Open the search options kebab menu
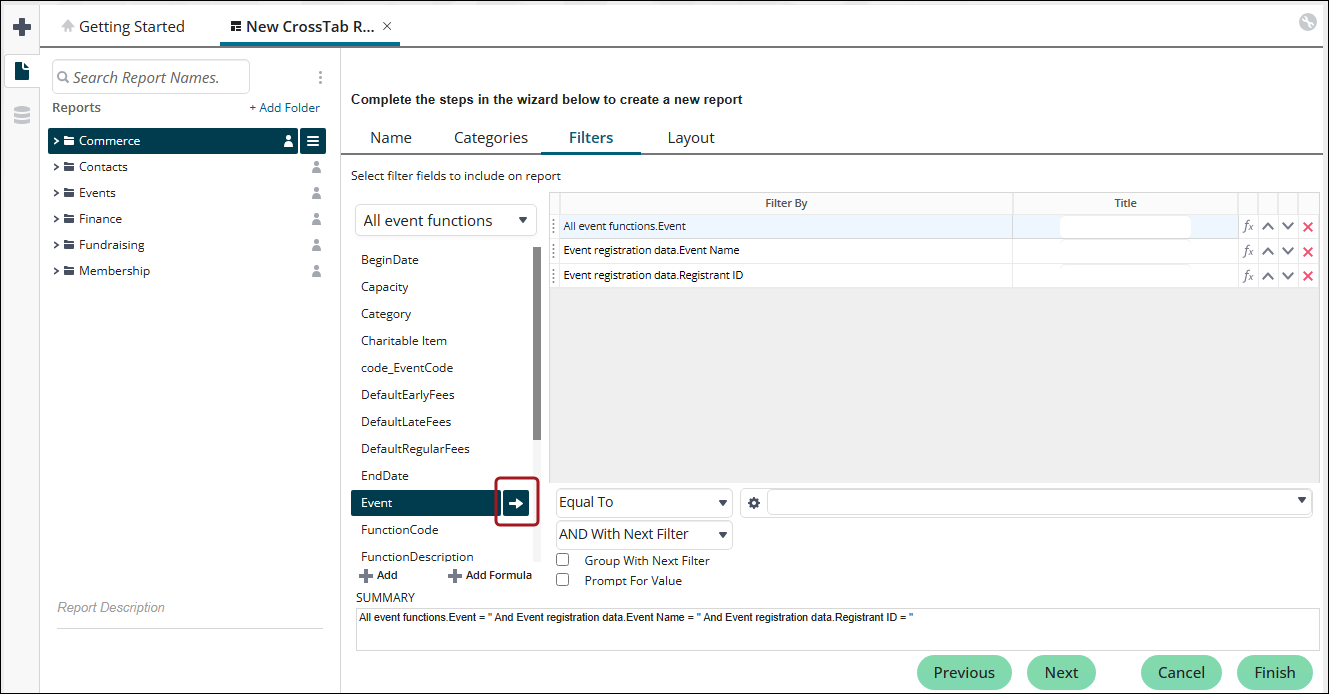 coord(320,77)
